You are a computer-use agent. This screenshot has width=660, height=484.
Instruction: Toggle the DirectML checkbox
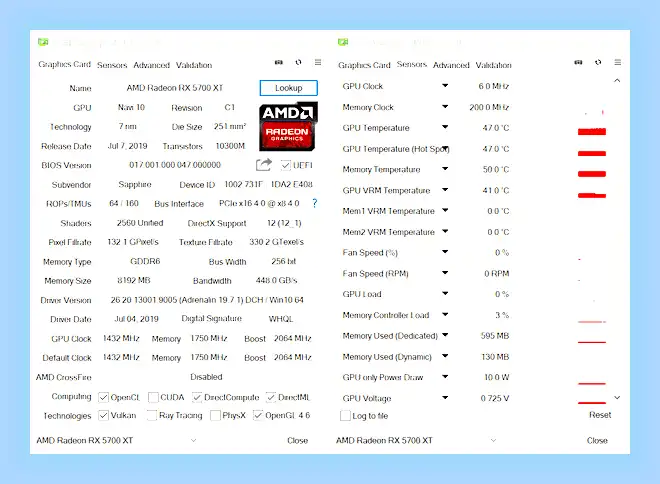(x=271, y=397)
